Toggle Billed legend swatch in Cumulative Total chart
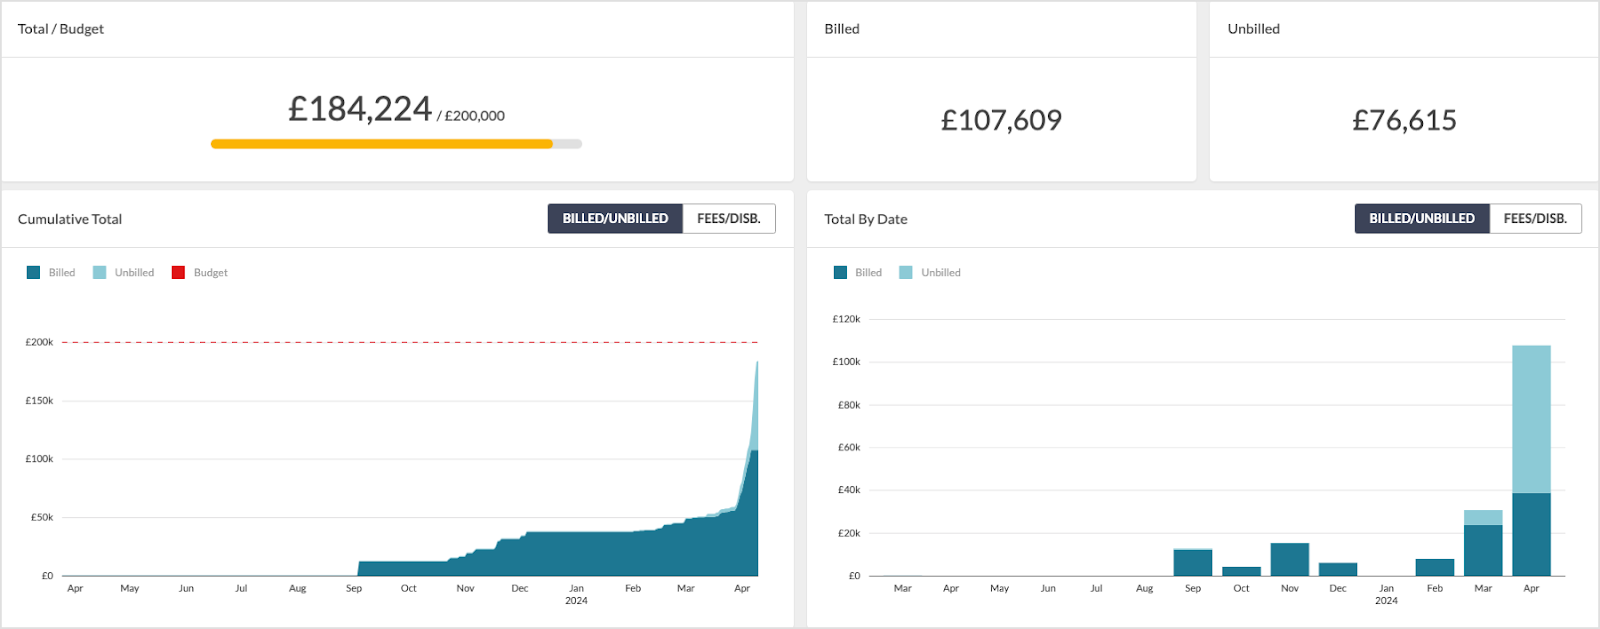Viewport: 1600px width, 629px height. tap(33, 272)
